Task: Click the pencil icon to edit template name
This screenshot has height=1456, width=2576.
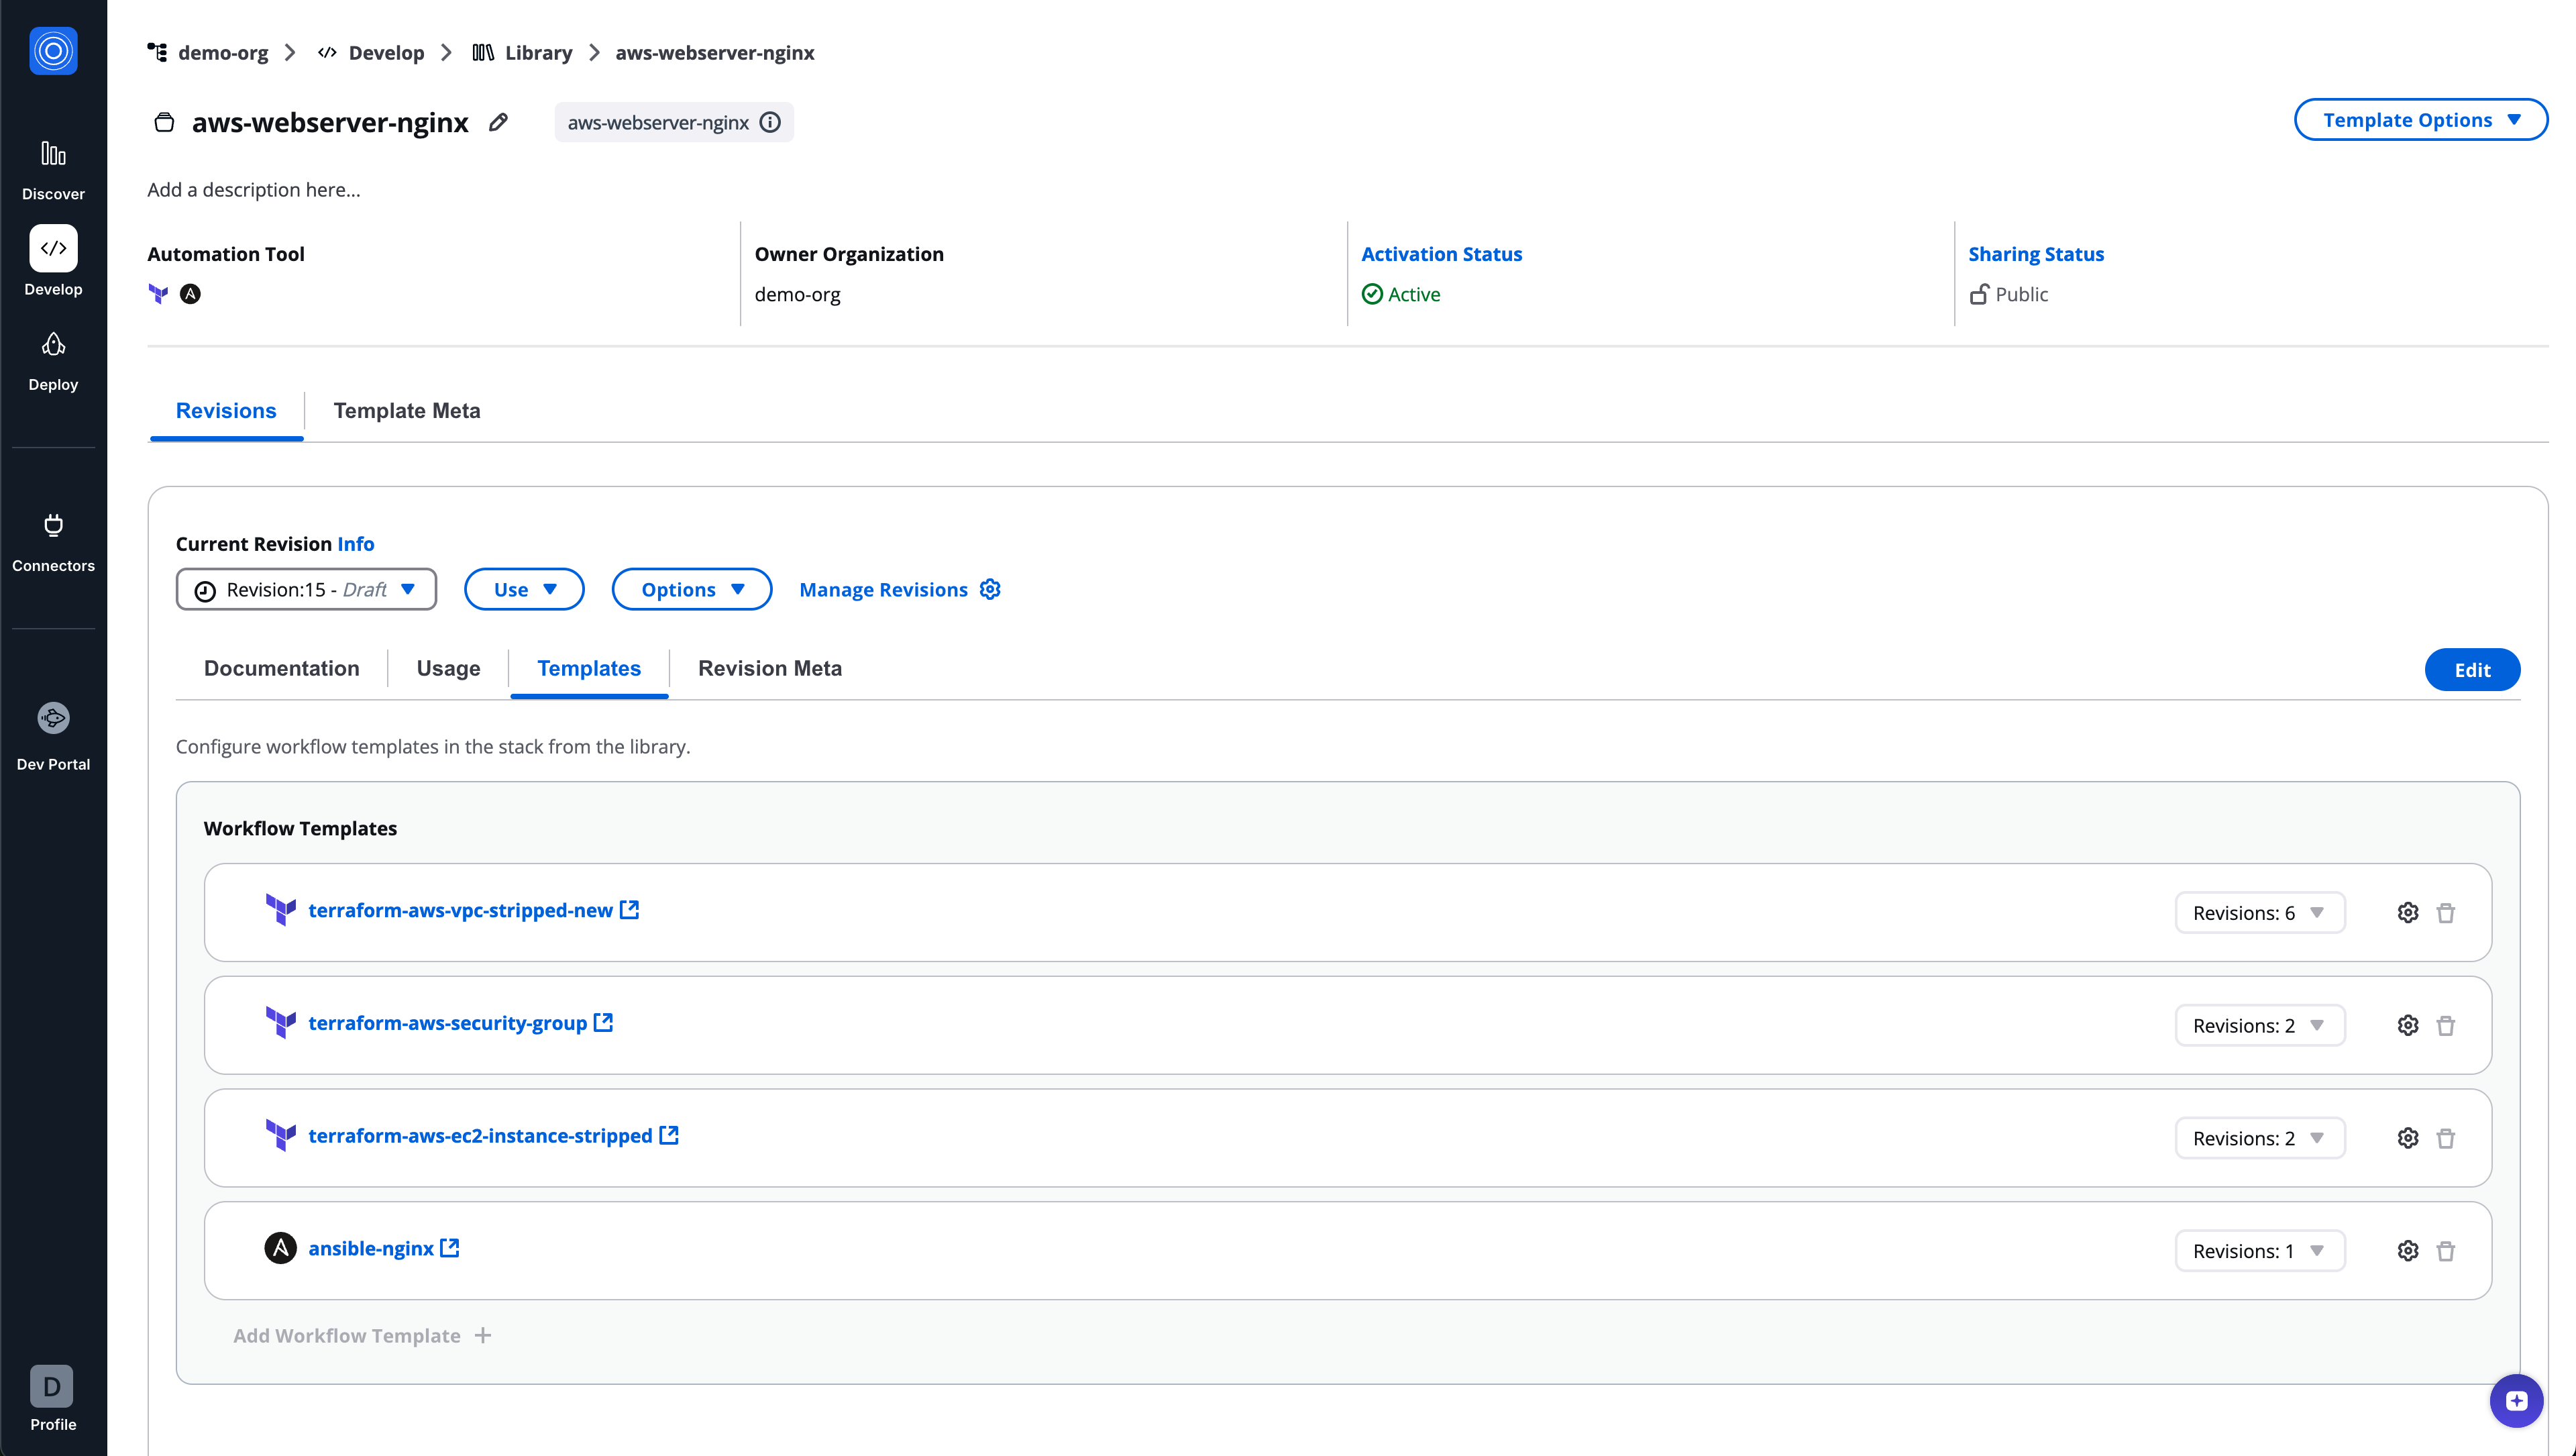Action: pyautogui.click(x=498, y=122)
